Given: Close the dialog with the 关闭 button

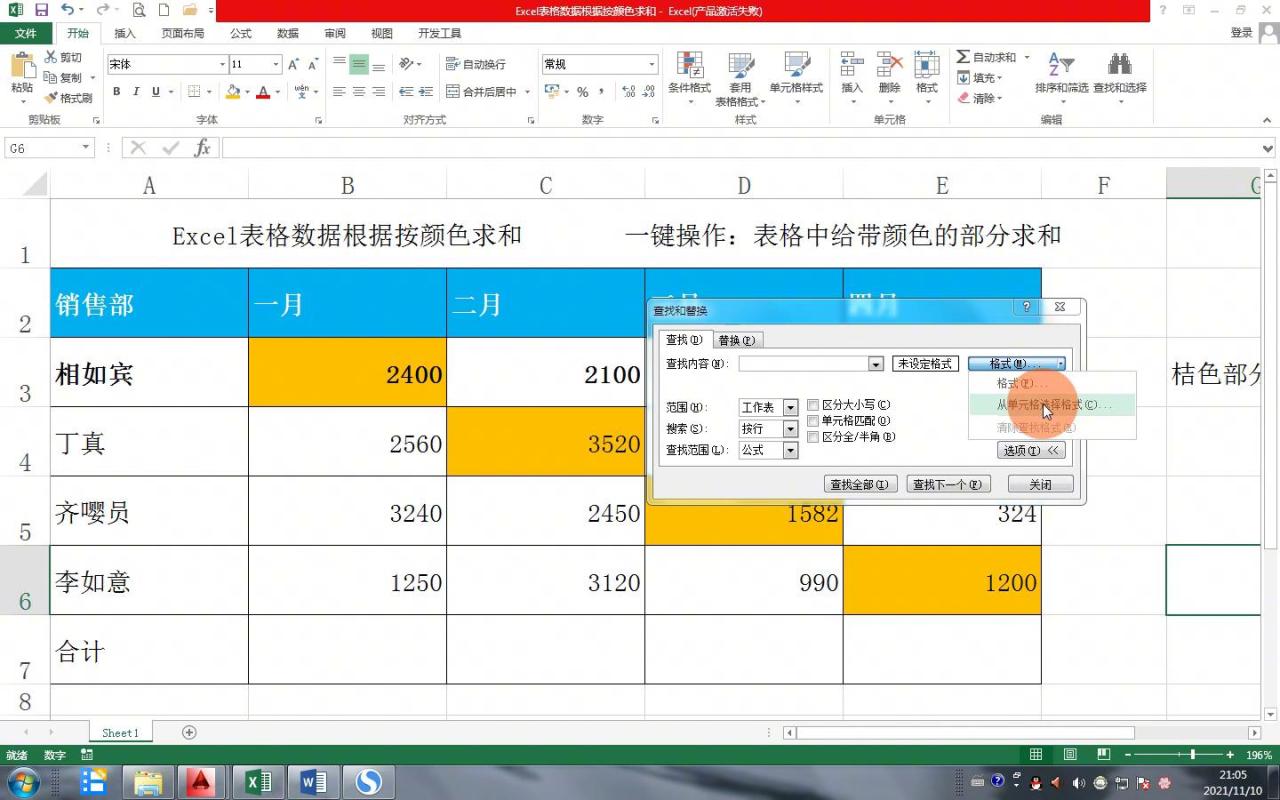Looking at the screenshot, I should [1040, 484].
